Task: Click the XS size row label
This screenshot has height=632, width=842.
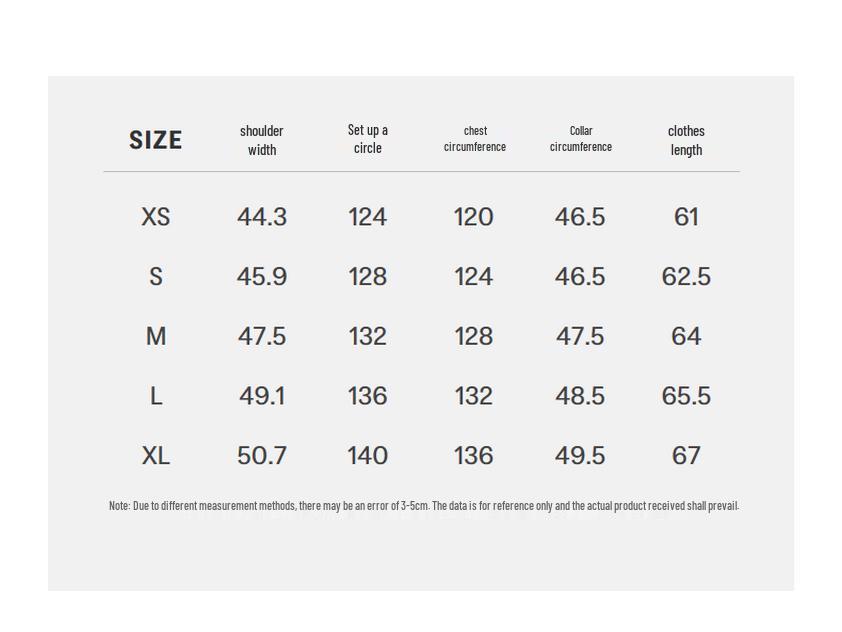Action: click(156, 217)
